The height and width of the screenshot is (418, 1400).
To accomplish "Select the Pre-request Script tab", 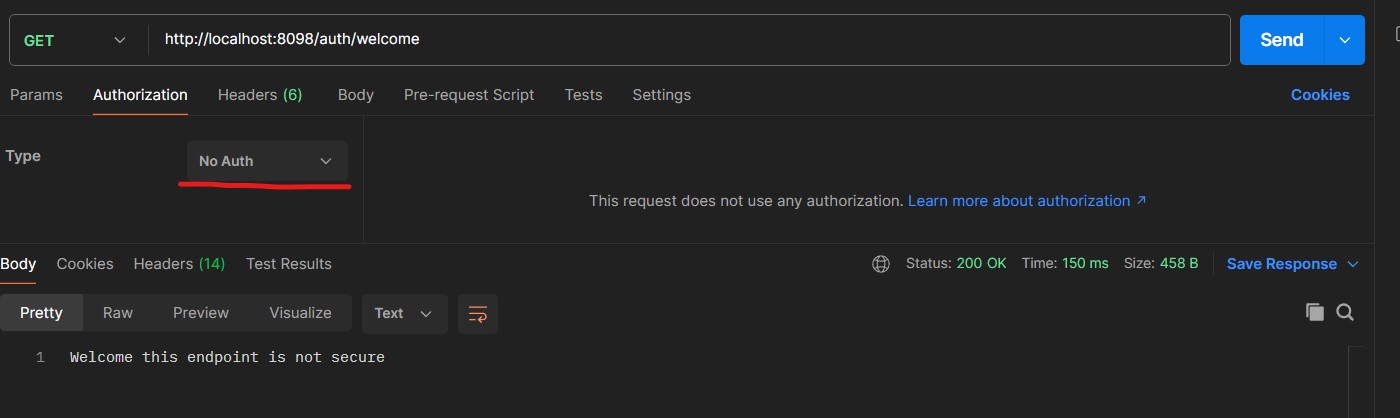I will coord(469,95).
